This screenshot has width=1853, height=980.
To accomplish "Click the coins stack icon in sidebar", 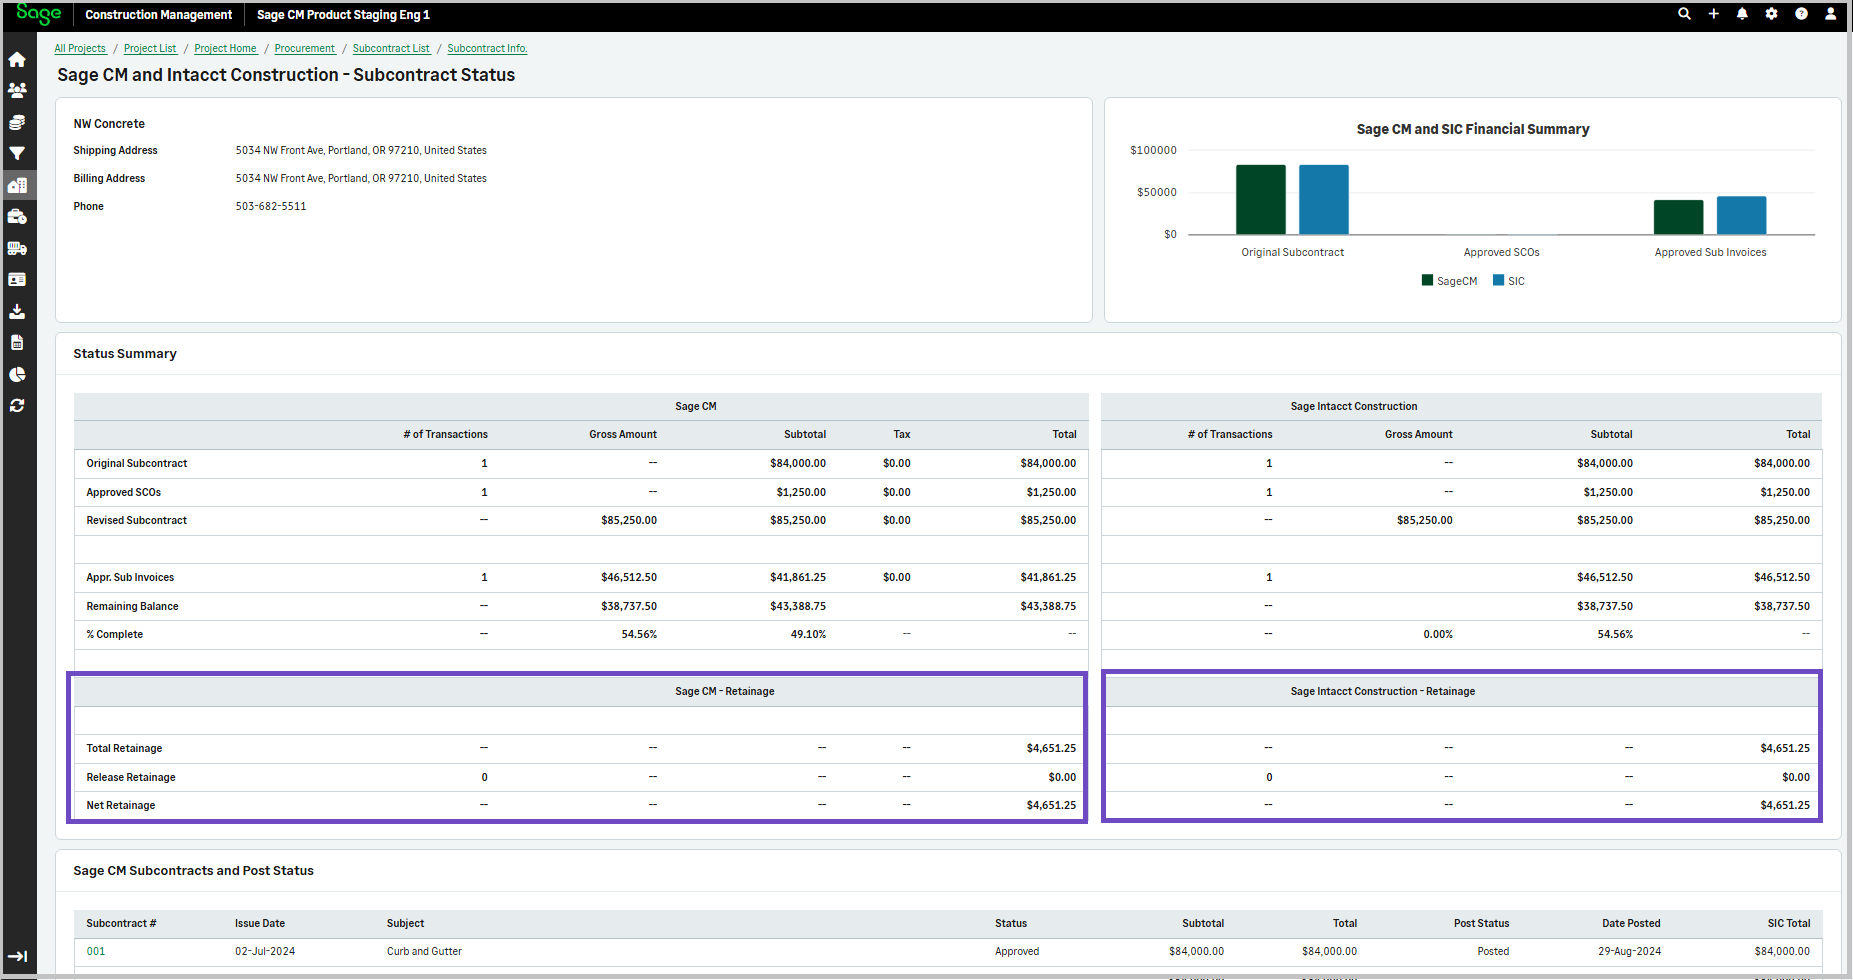I will (17, 123).
